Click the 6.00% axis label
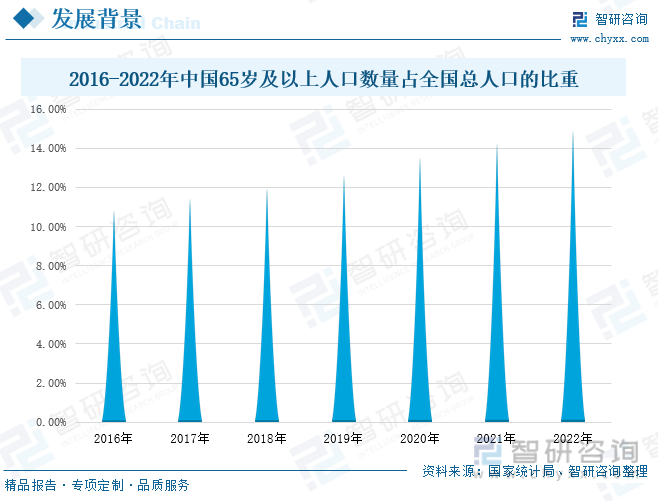 (x=51, y=305)
